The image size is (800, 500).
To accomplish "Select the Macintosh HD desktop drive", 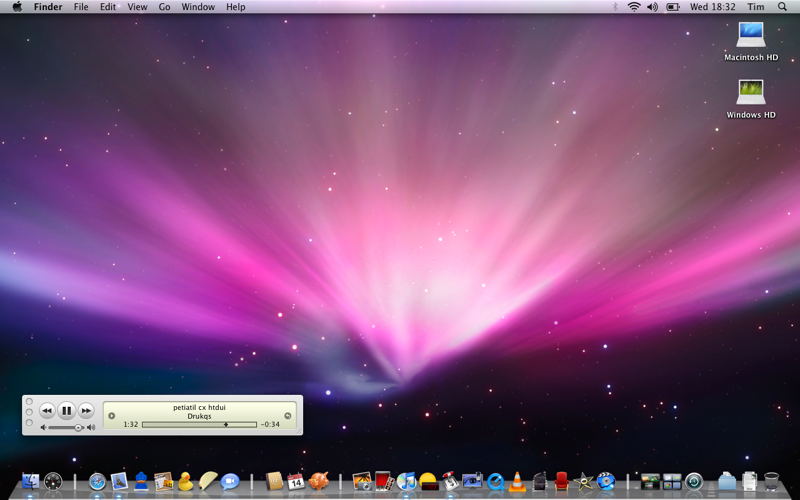I will pos(751,41).
